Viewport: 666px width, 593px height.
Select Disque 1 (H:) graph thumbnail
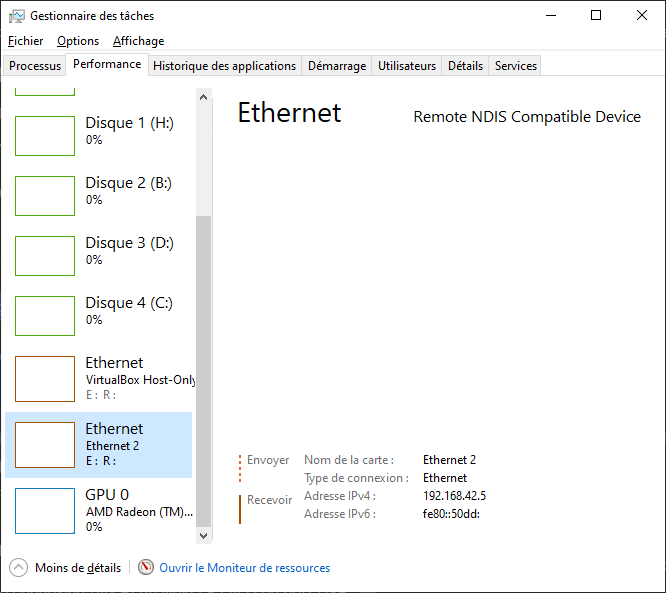coord(45,136)
